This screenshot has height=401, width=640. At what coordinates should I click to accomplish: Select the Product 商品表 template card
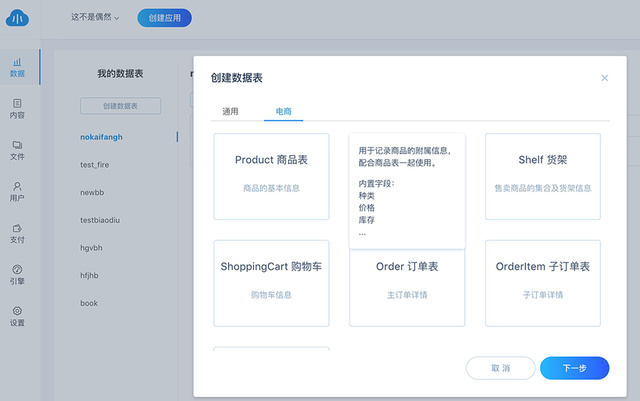coord(271,177)
